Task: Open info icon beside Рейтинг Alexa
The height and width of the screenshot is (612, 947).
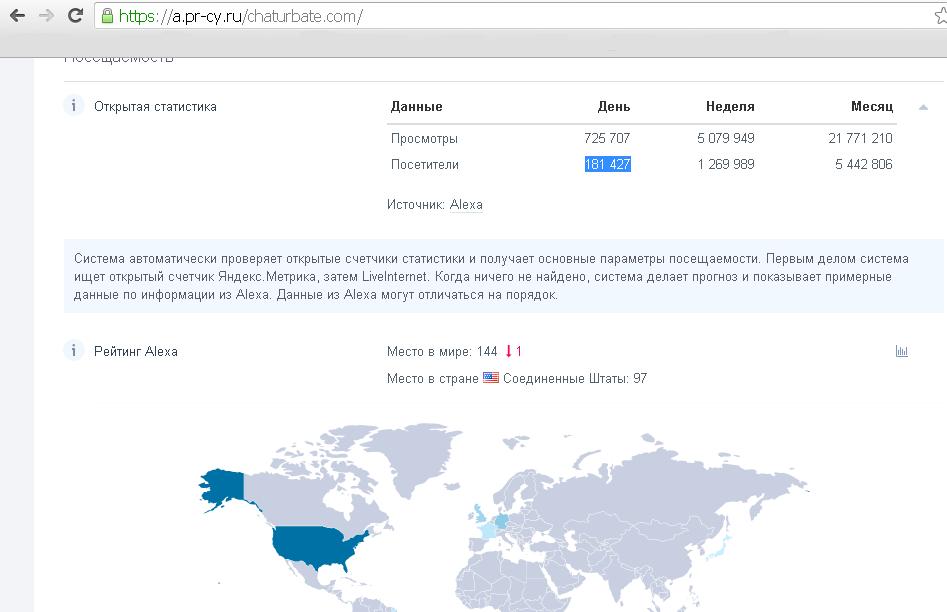Action: click(73, 351)
